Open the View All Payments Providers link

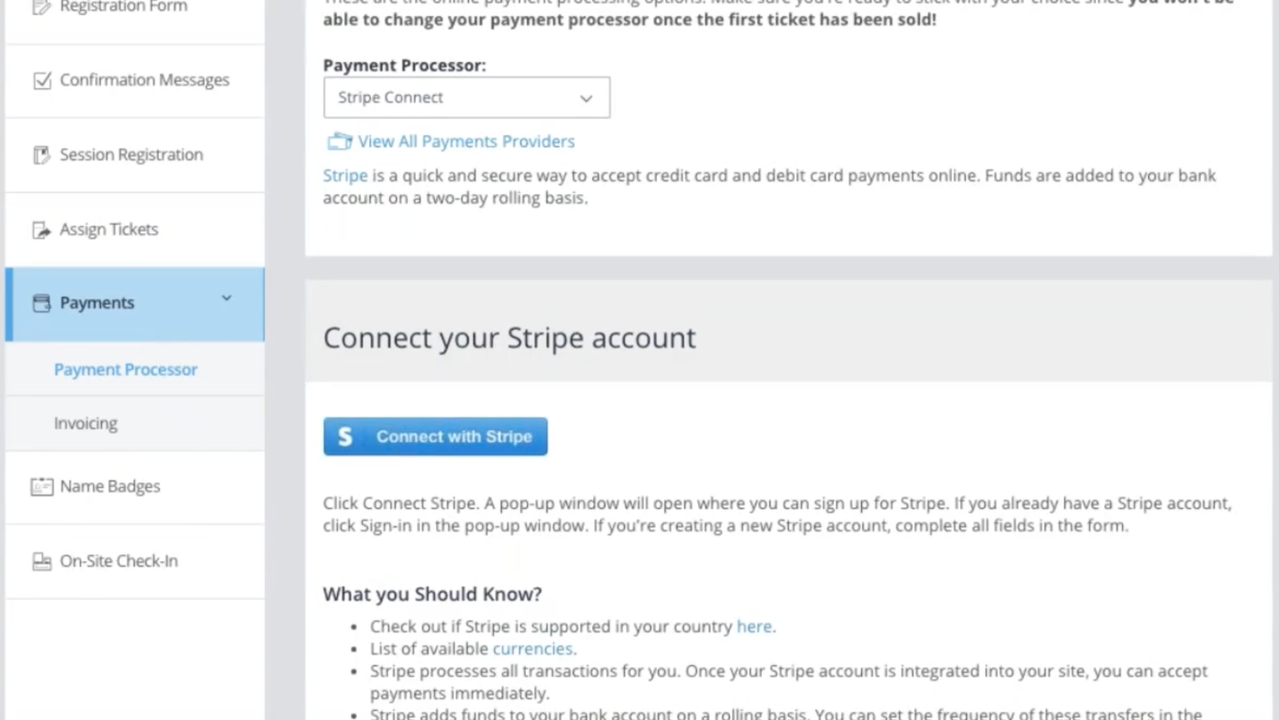[x=466, y=141]
